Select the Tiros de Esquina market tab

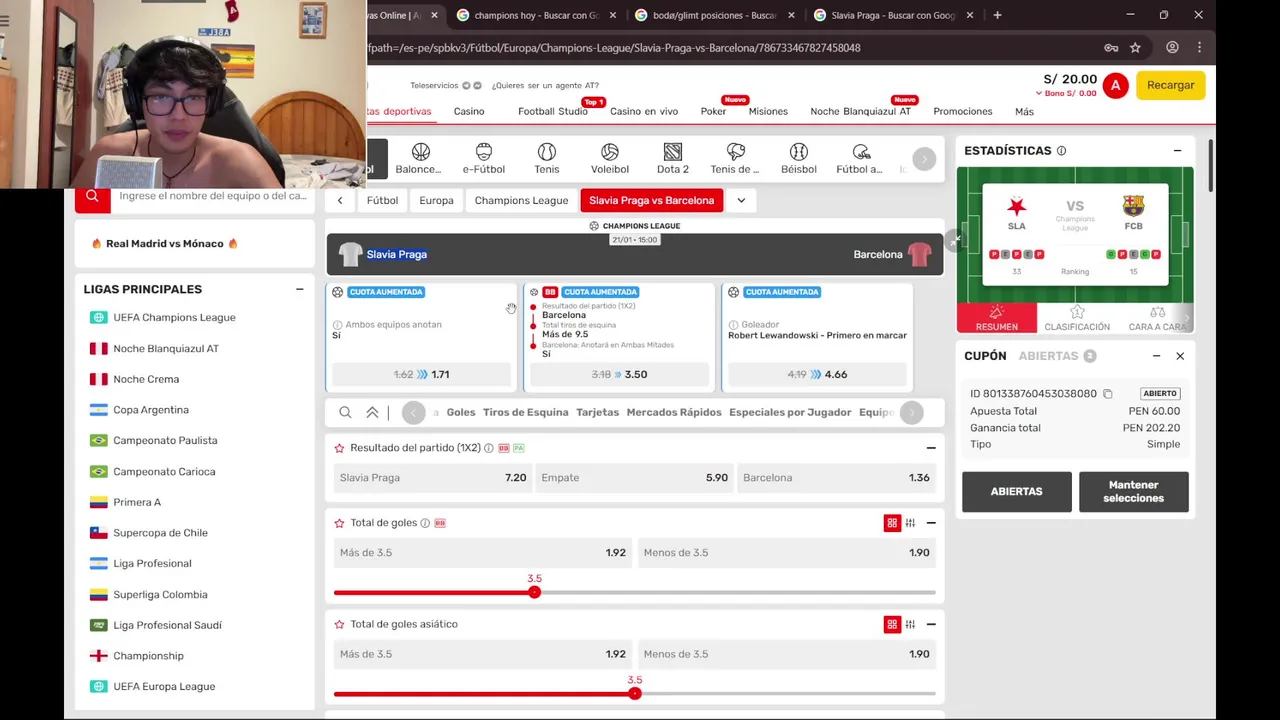coord(525,412)
